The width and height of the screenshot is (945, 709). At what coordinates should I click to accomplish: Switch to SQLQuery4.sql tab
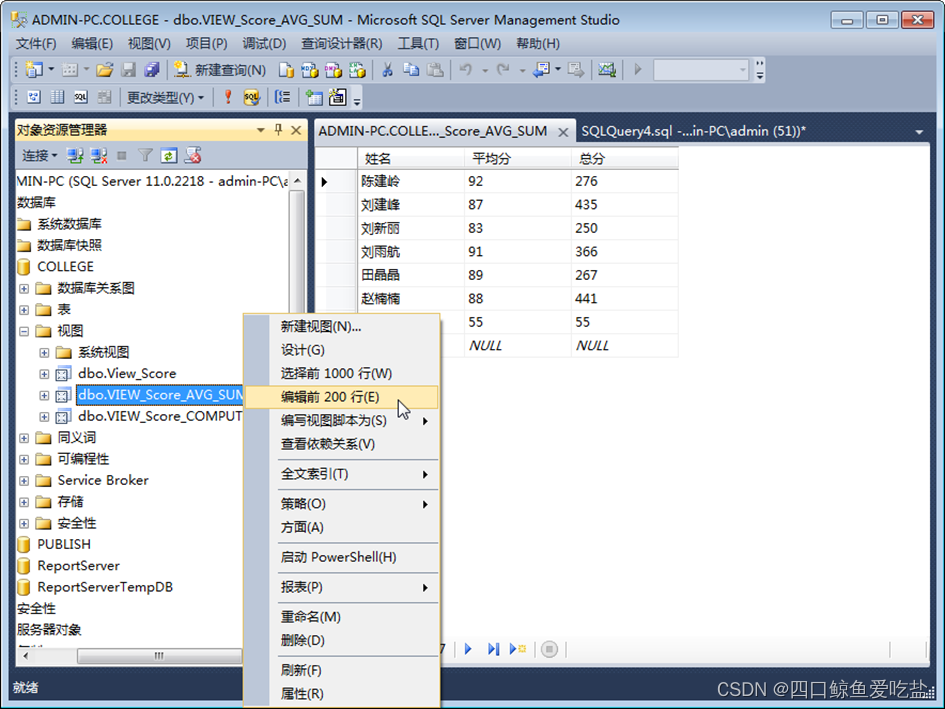coord(693,131)
